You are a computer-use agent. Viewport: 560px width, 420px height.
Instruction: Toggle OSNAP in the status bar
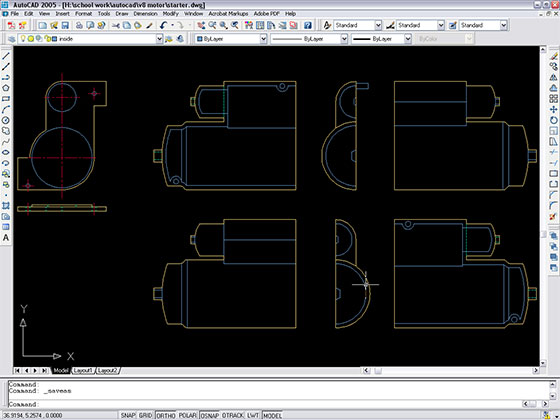click(209, 415)
